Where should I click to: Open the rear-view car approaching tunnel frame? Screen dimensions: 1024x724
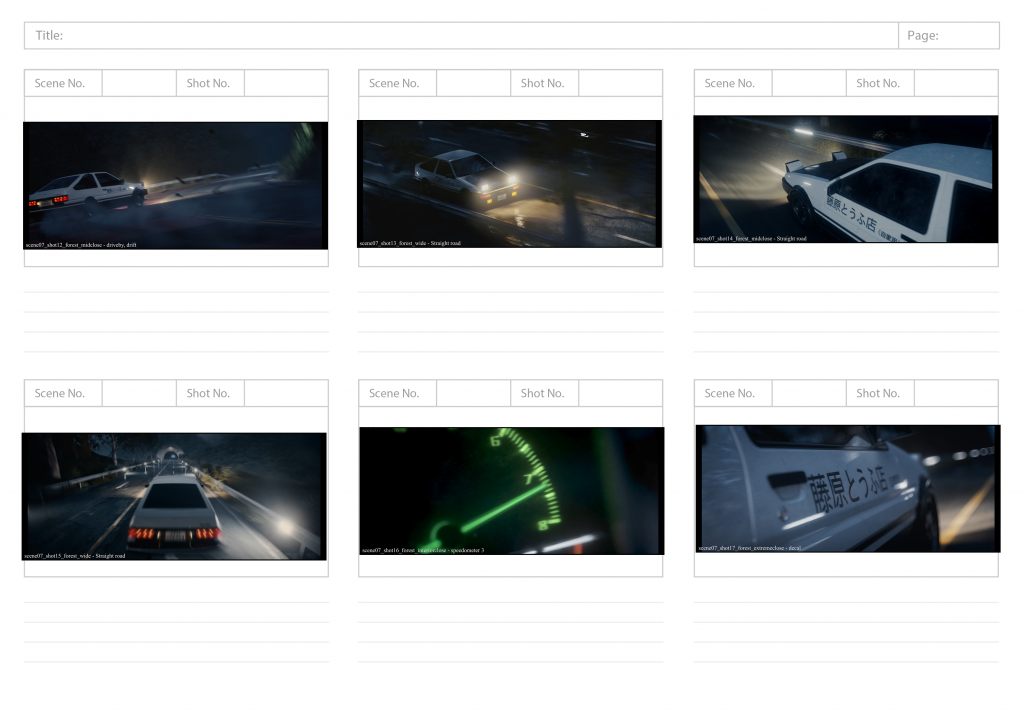[174, 496]
